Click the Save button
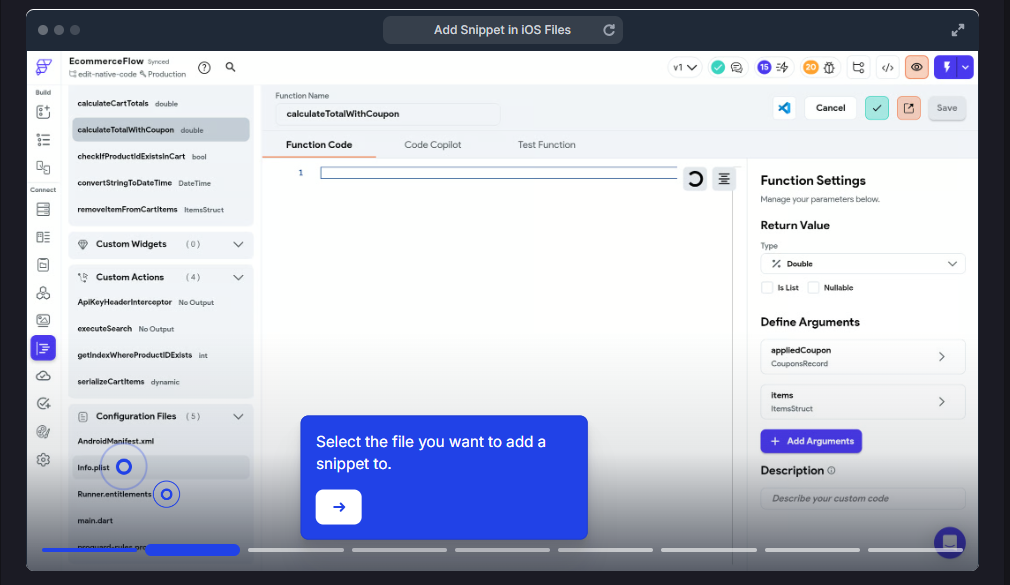1010x585 pixels. pyautogui.click(x=946, y=108)
